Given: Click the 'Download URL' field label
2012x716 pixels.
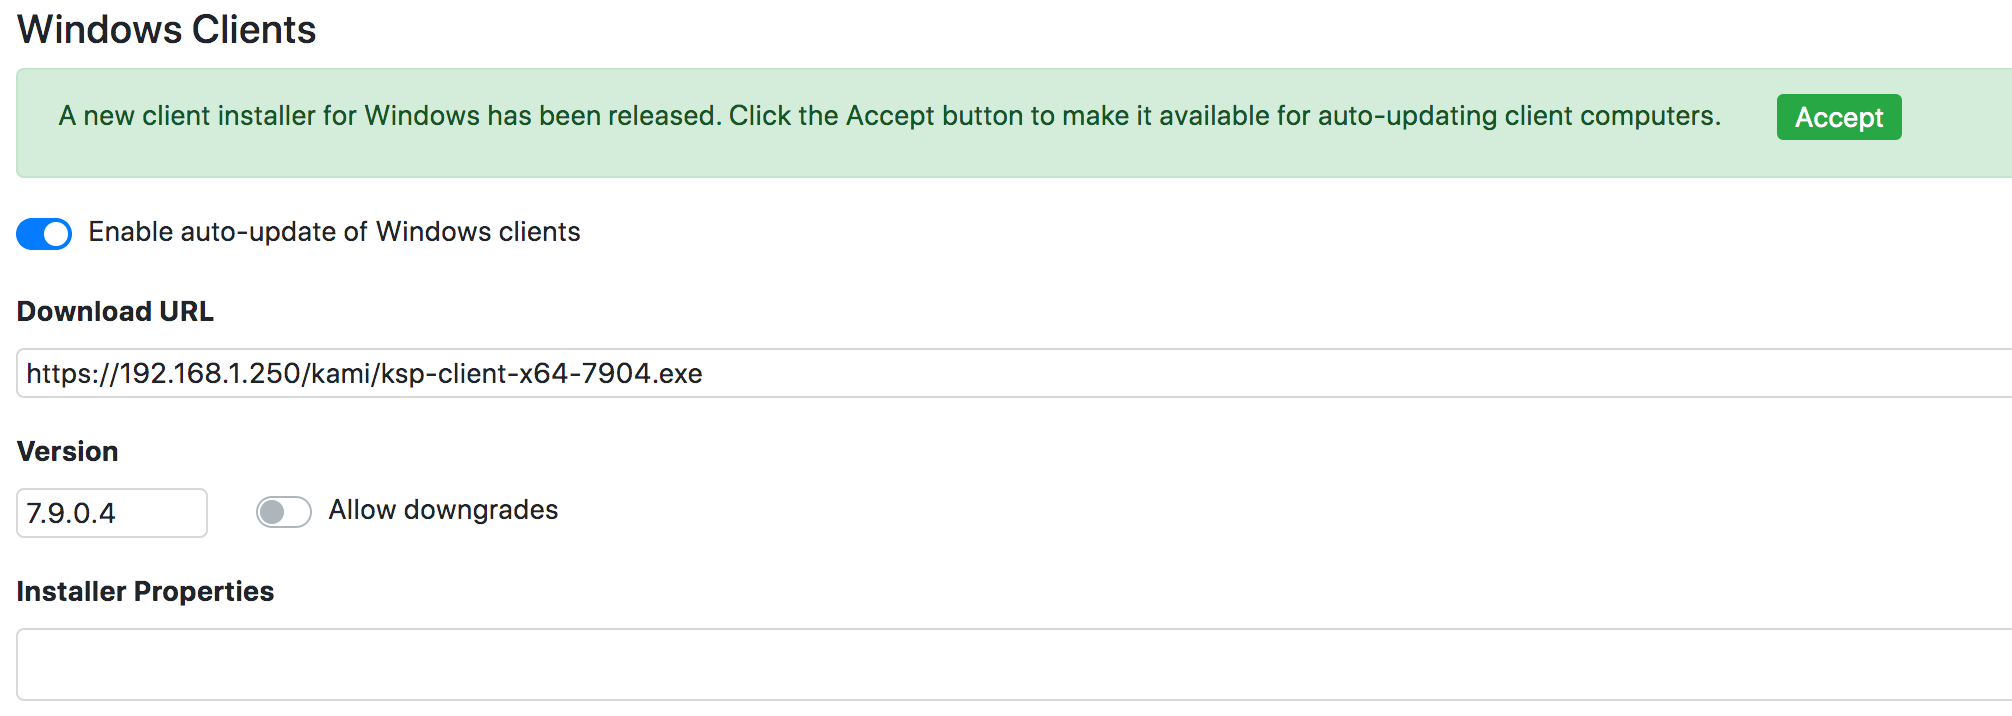Looking at the screenshot, I should coord(115,312).
